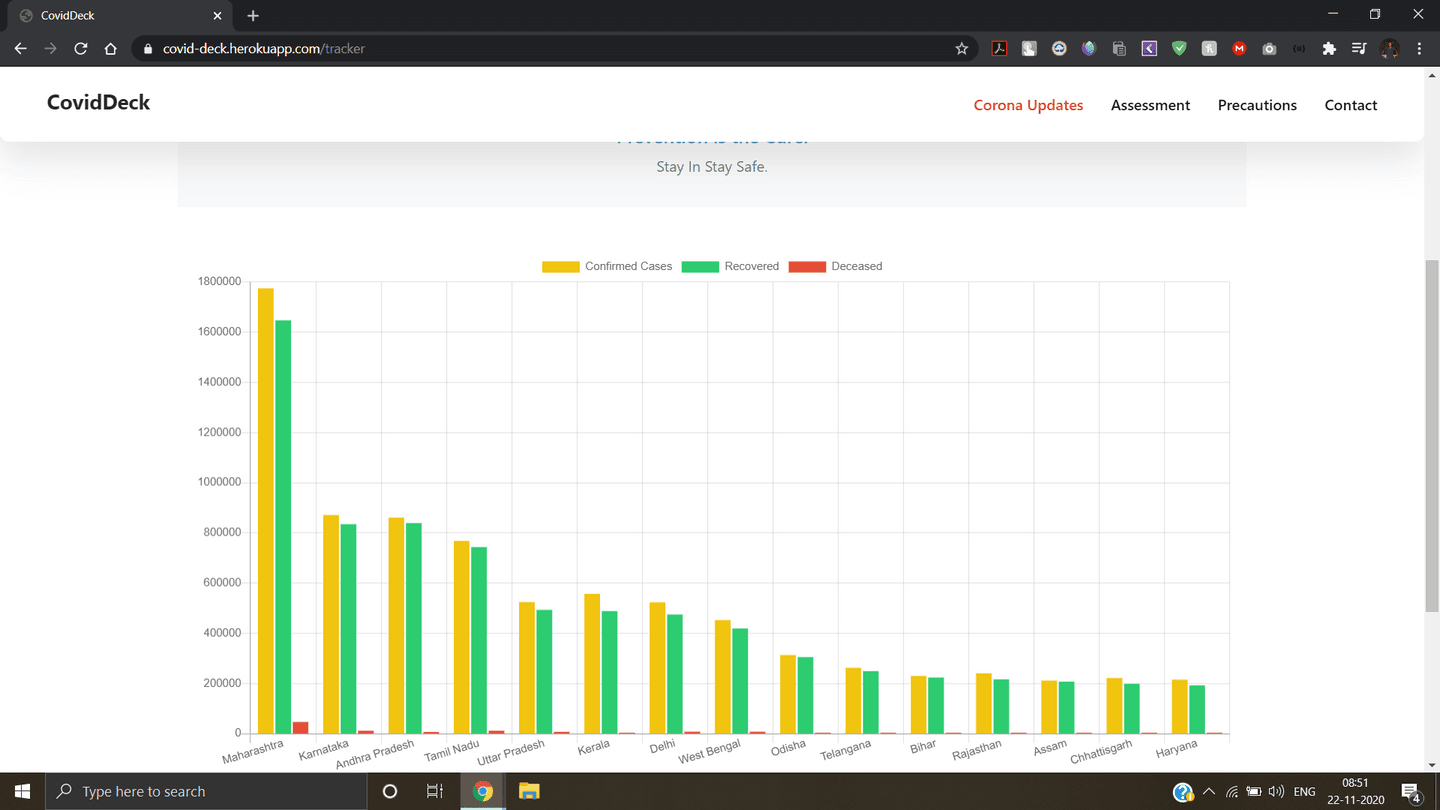1440x810 pixels.
Task: Open the Contact nav link
Action: point(1351,105)
